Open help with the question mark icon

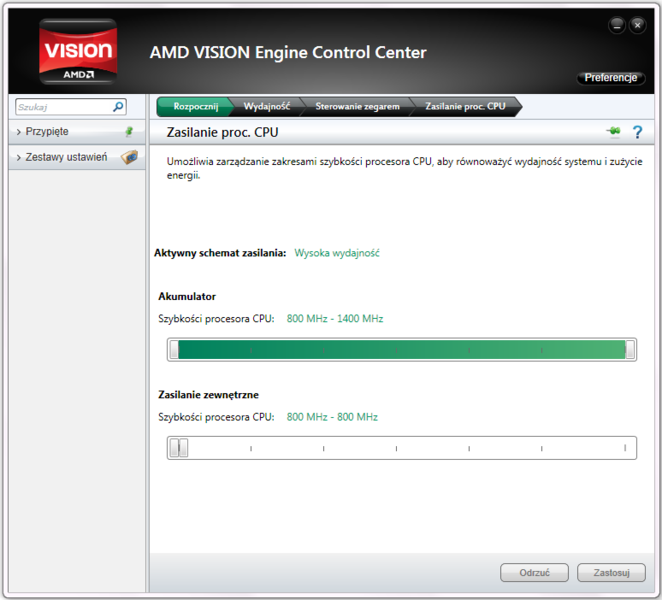[x=638, y=132]
